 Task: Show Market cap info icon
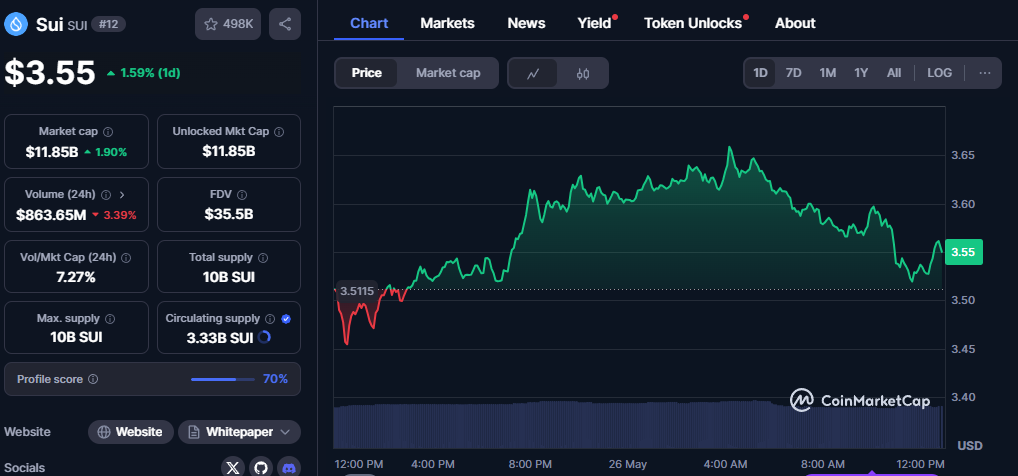108,132
